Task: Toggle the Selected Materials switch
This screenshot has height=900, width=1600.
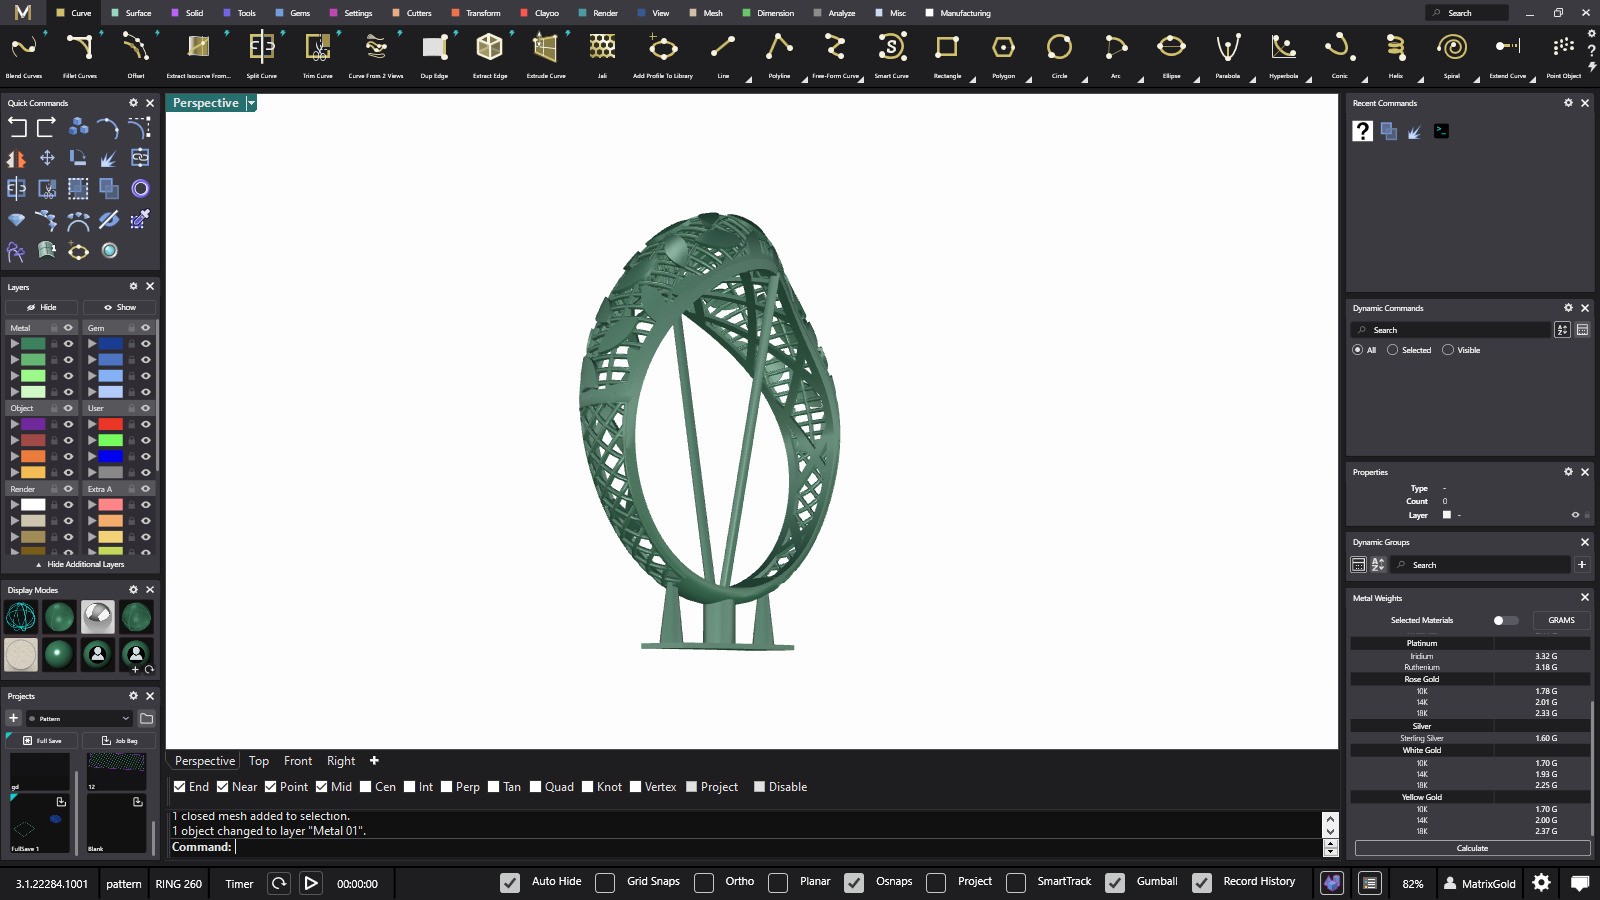Action: 1505,620
